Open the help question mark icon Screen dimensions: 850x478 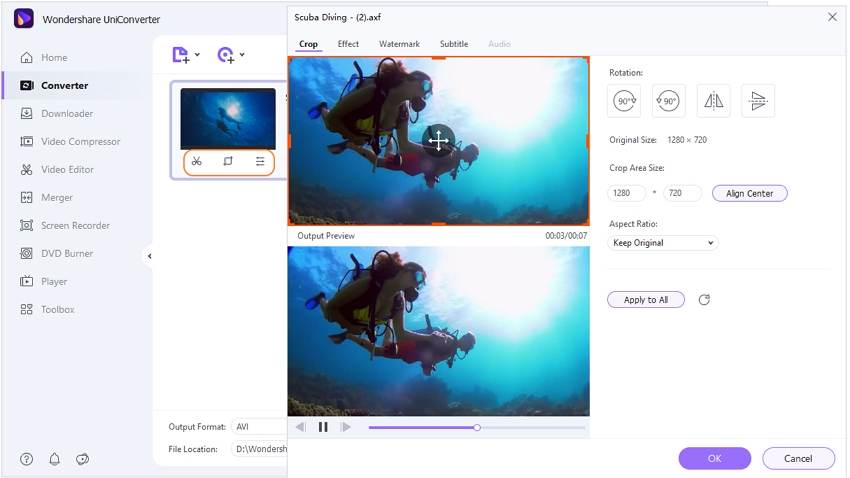pyautogui.click(x=26, y=459)
